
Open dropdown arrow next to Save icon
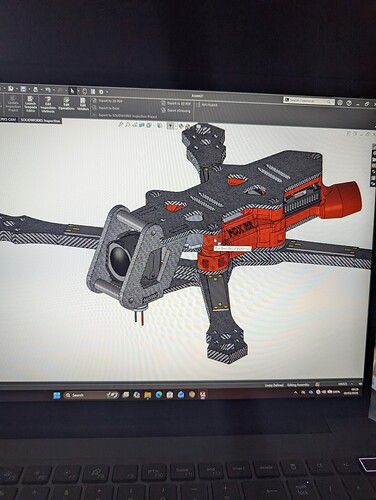(29, 89)
